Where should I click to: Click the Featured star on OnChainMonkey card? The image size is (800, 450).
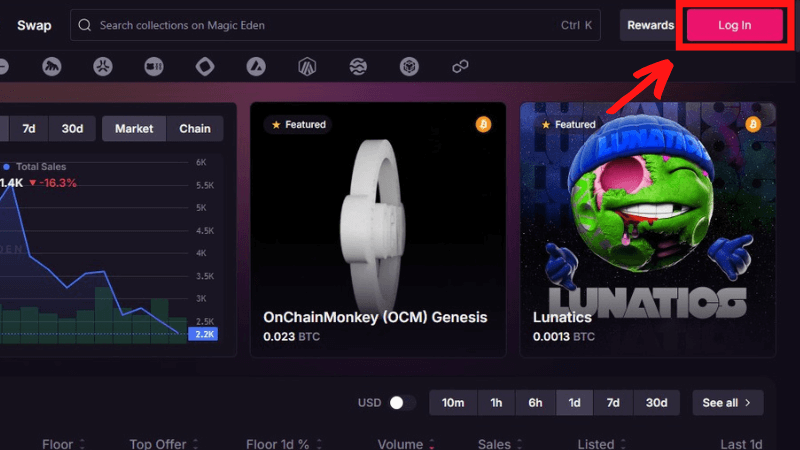276,124
